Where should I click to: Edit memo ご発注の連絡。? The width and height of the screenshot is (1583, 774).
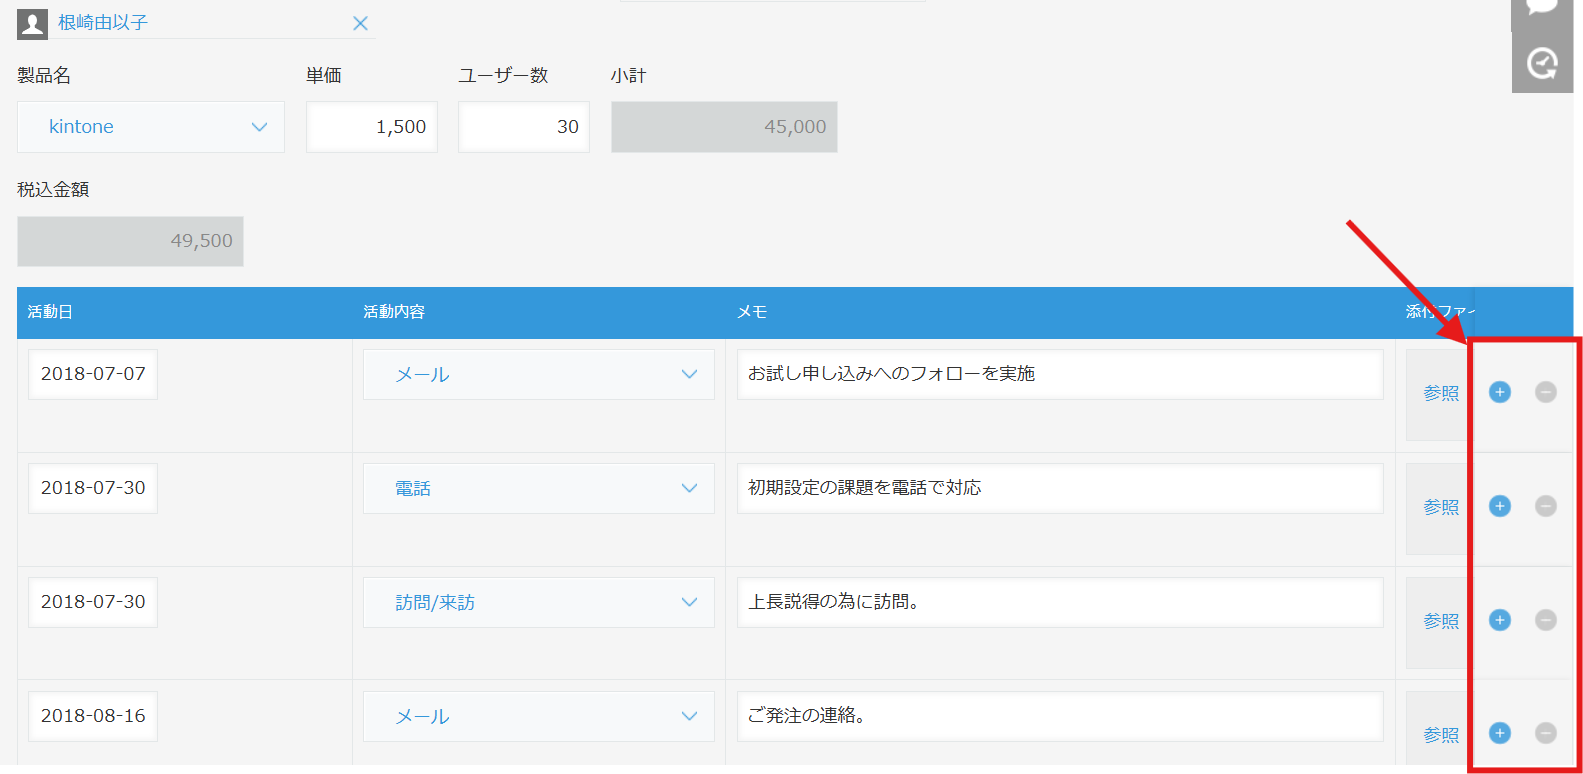(x=1060, y=716)
